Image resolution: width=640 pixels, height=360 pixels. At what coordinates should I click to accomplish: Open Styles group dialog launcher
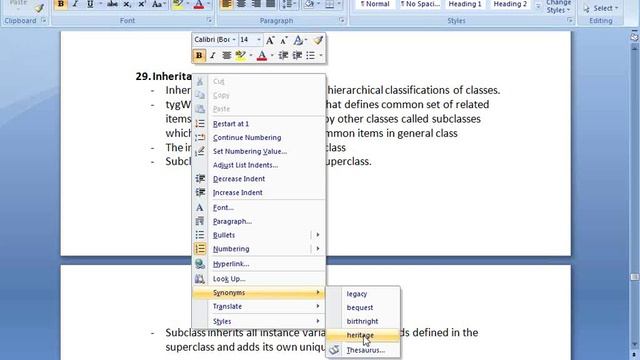(570, 20)
